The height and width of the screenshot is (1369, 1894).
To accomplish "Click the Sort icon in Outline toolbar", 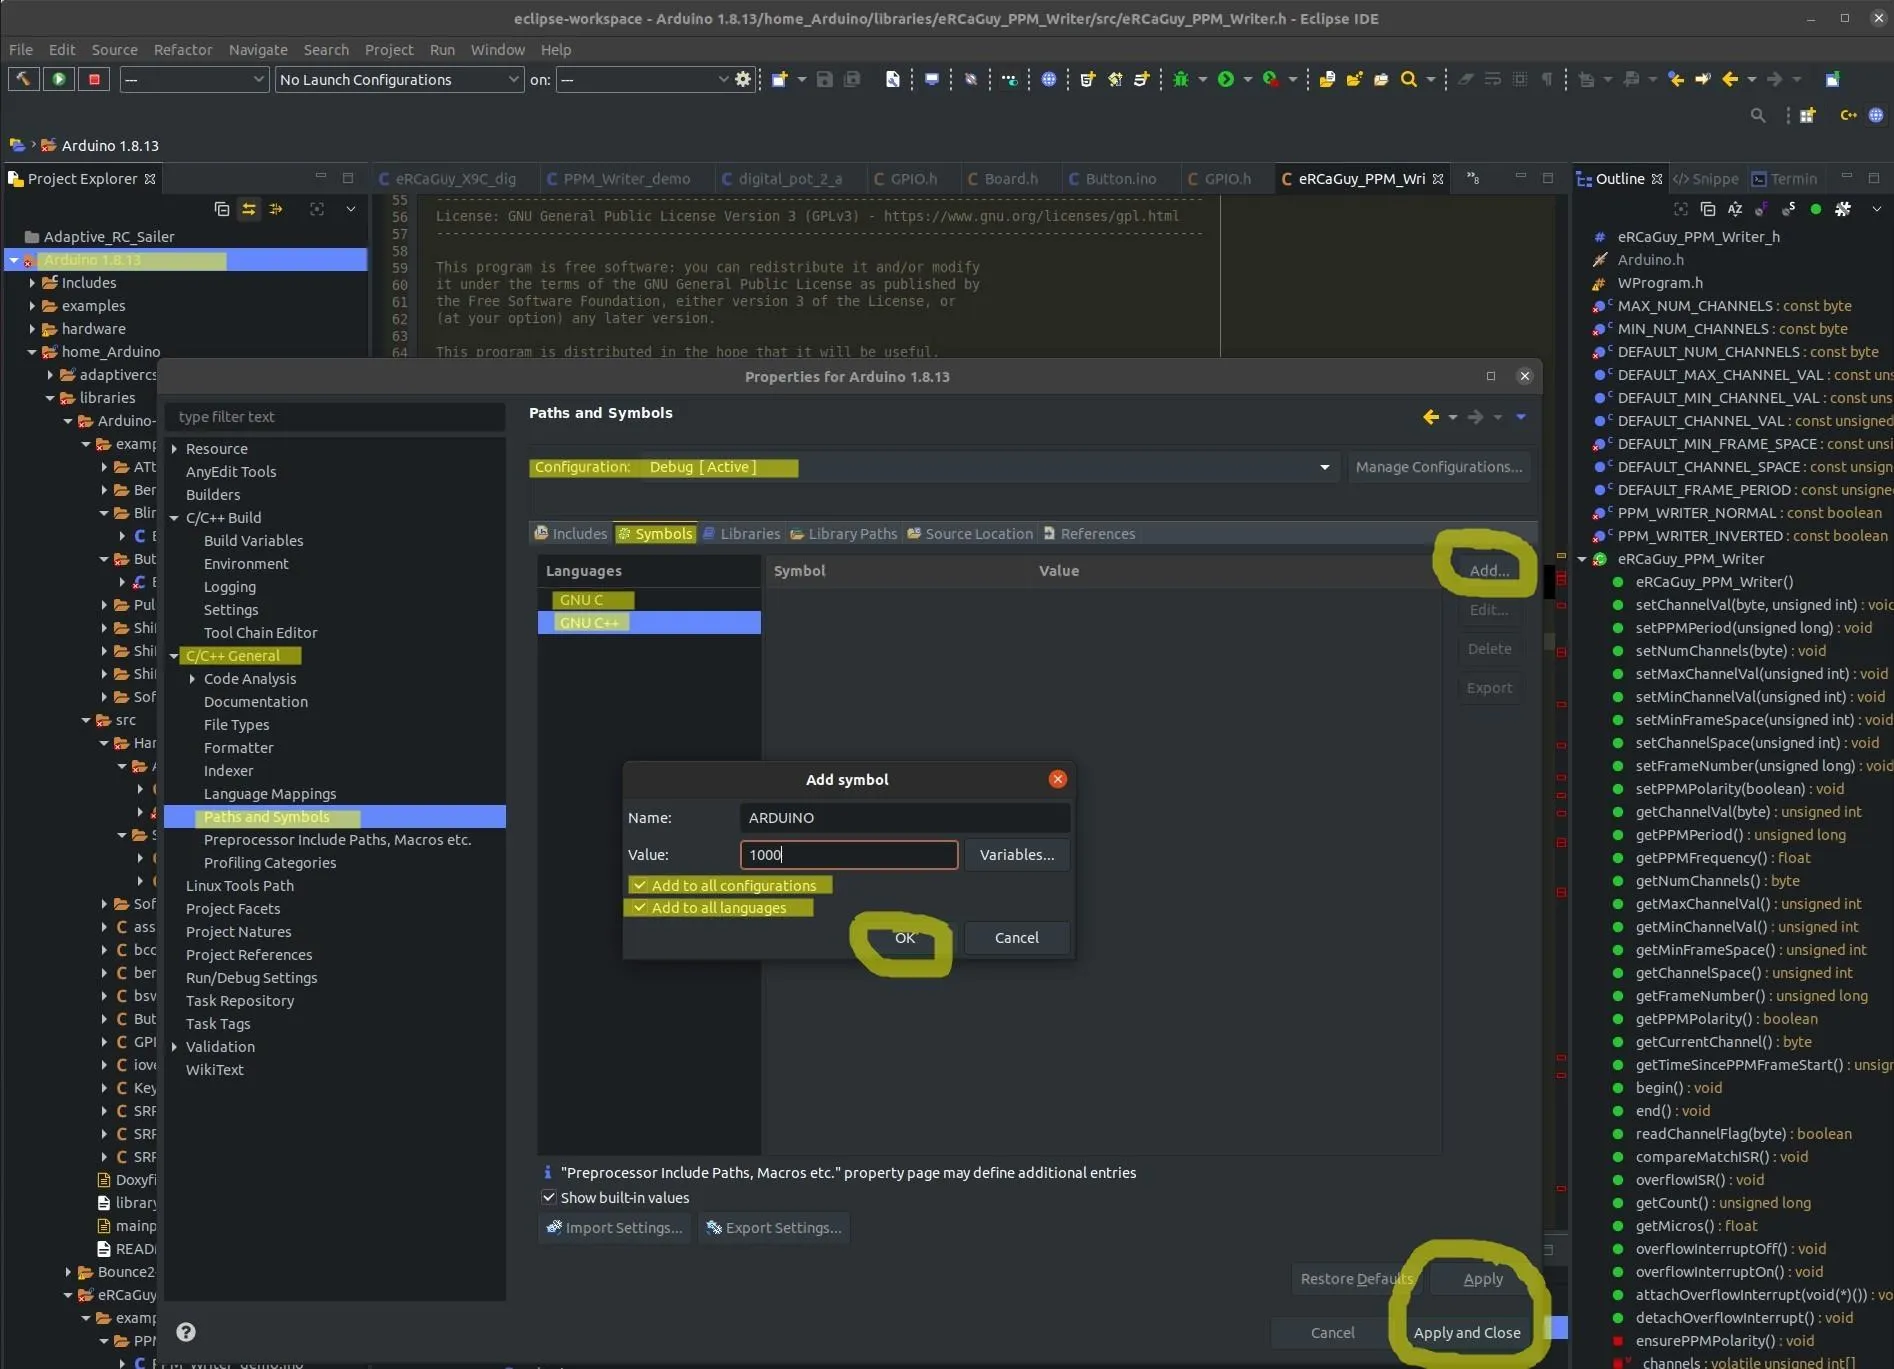I will point(1735,209).
